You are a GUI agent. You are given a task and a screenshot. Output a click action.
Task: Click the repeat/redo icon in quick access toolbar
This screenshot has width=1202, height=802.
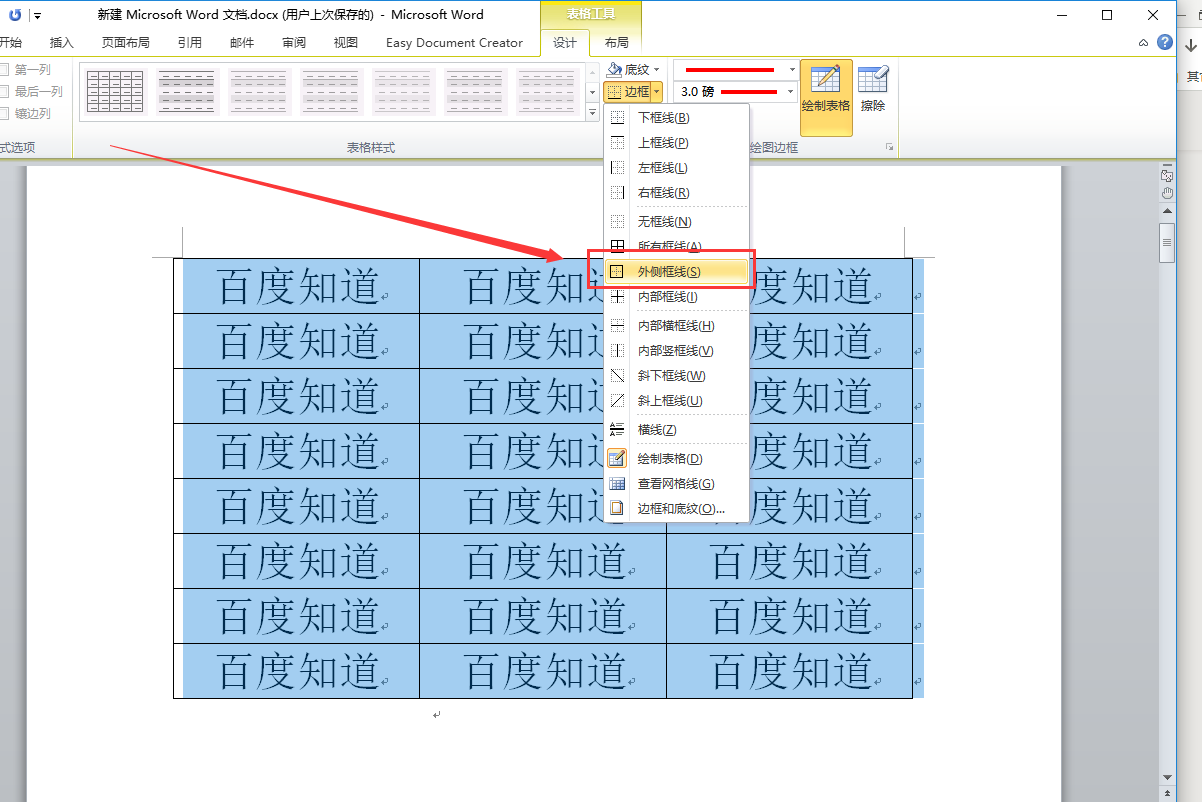pyautogui.click(x=15, y=15)
